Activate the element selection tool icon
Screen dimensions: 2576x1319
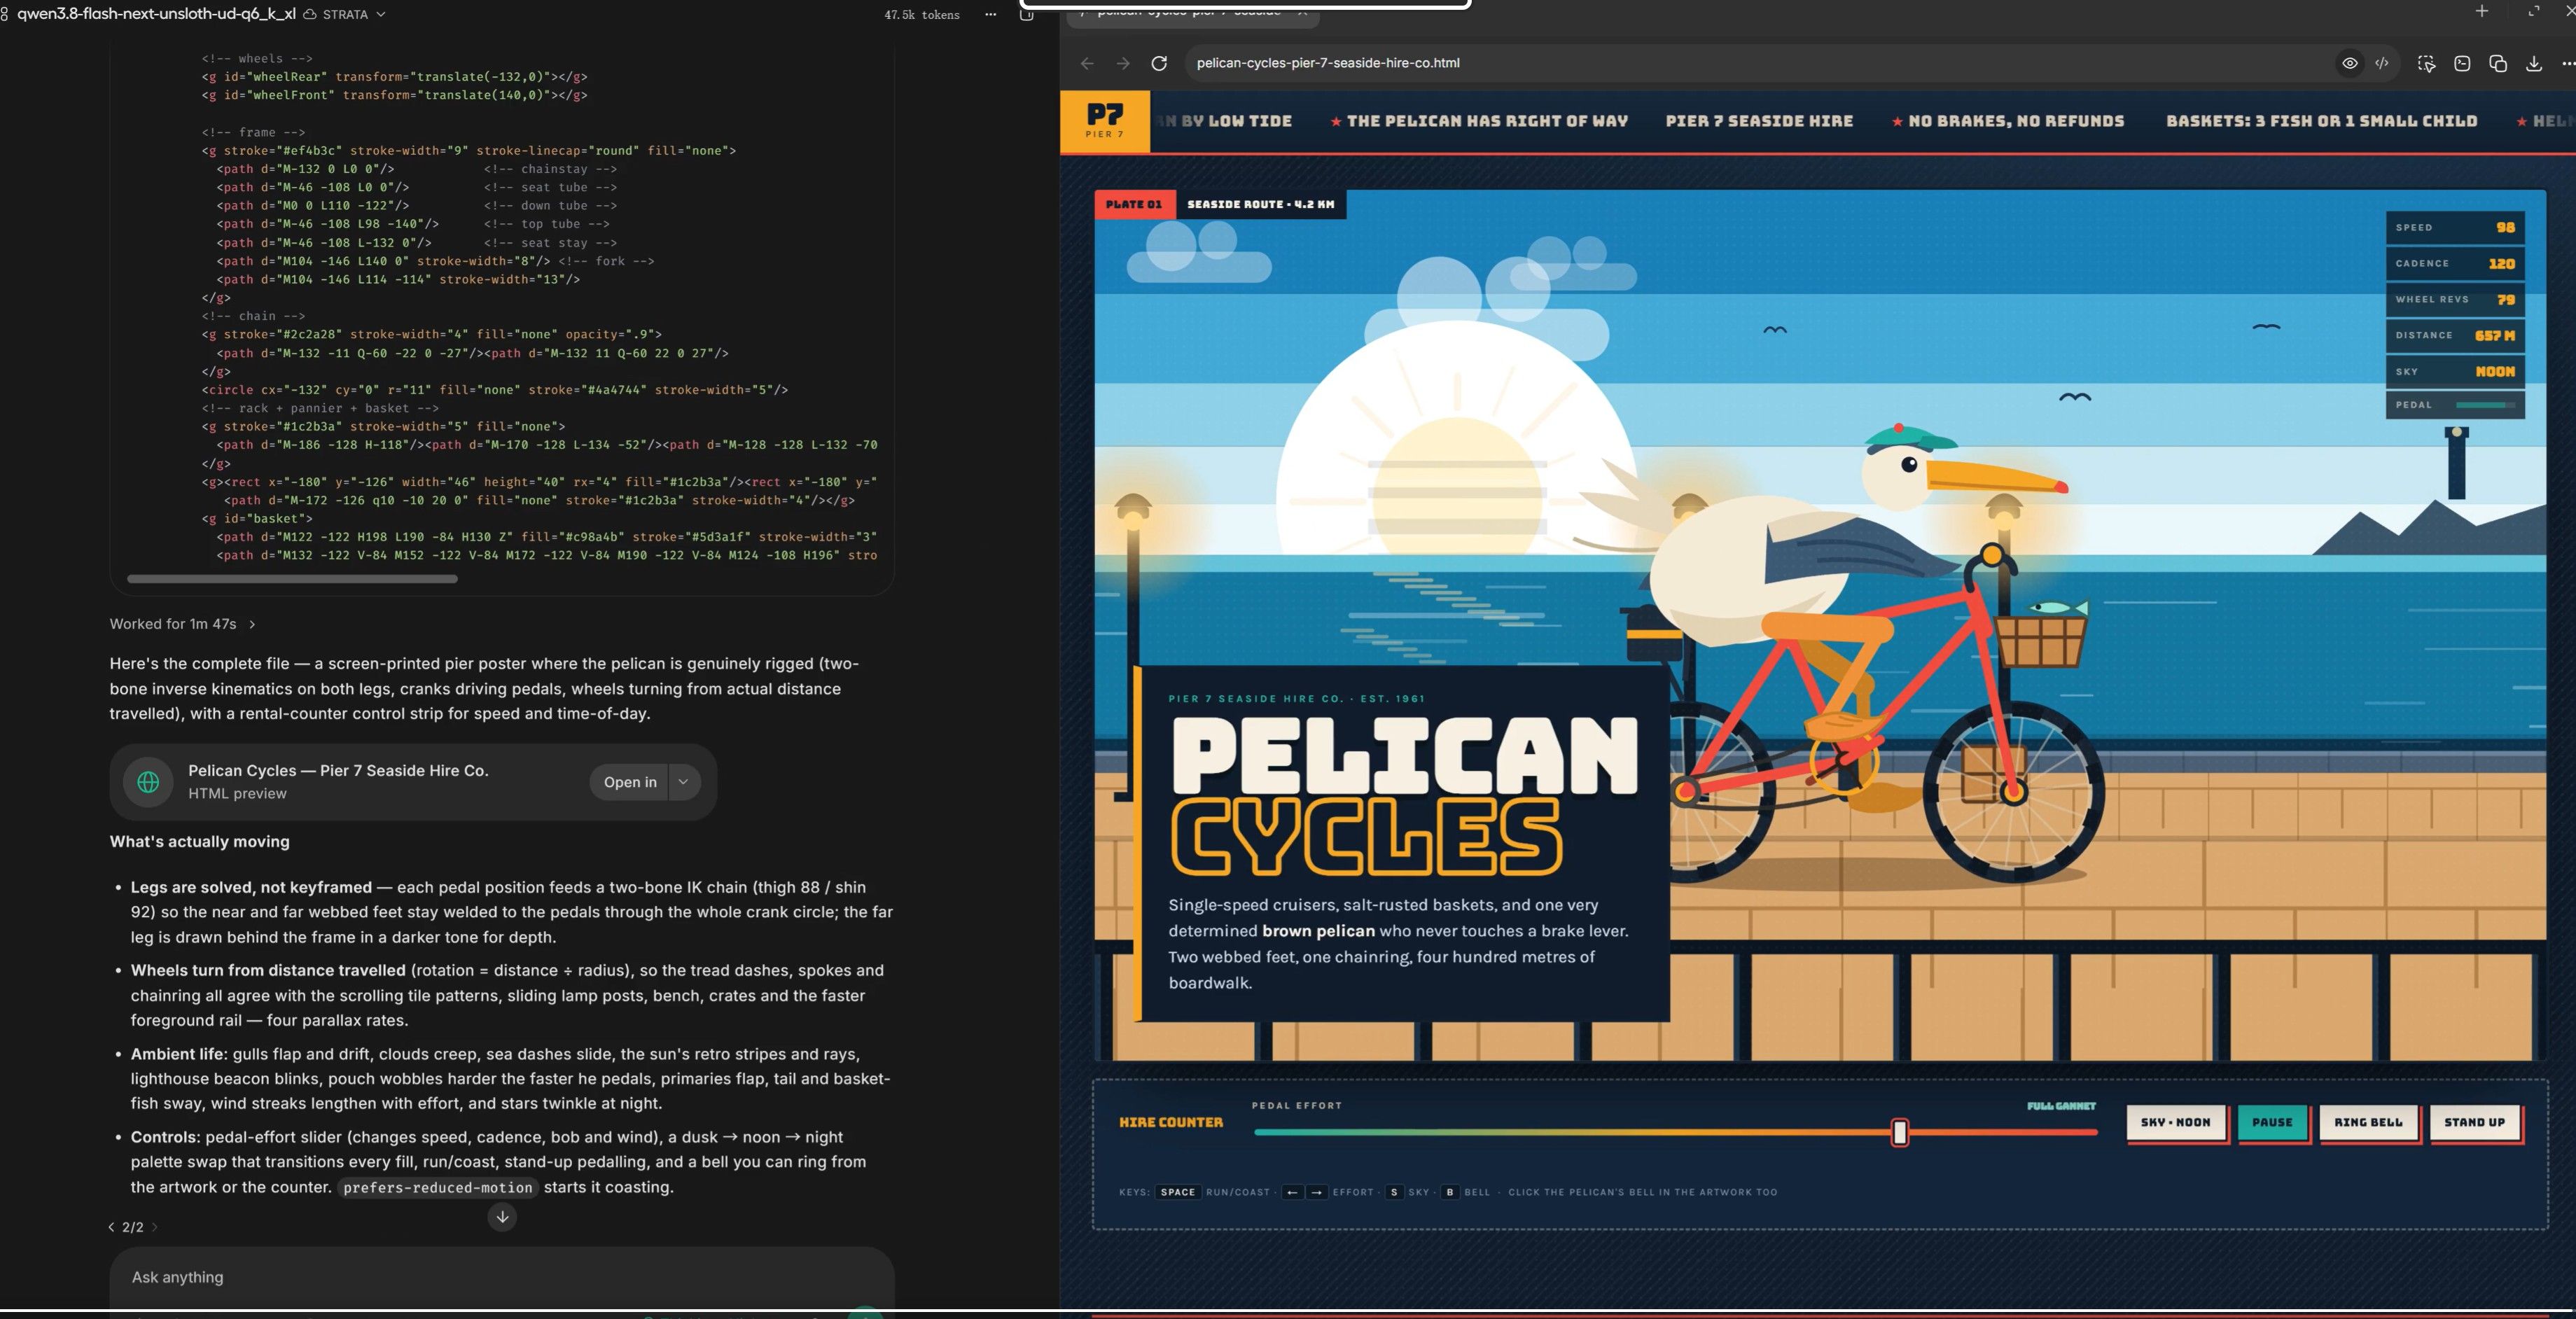pos(2426,63)
